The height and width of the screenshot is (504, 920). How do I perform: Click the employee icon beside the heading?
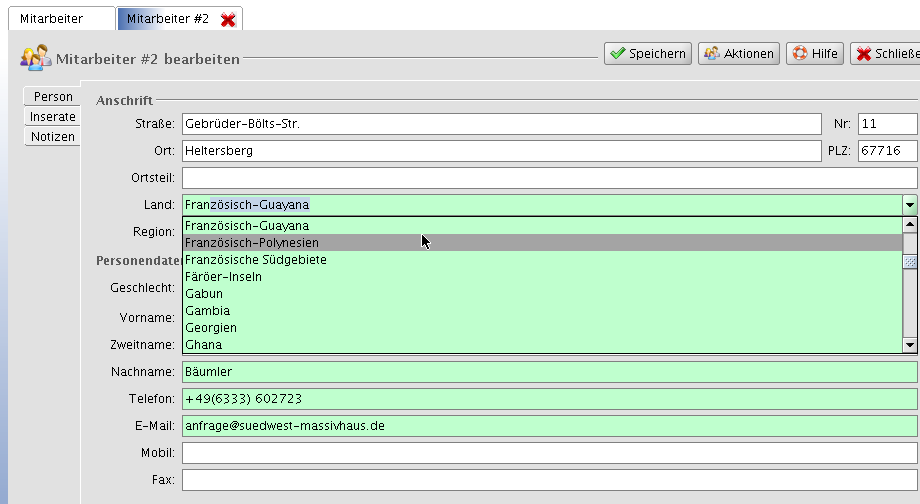pos(36,58)
